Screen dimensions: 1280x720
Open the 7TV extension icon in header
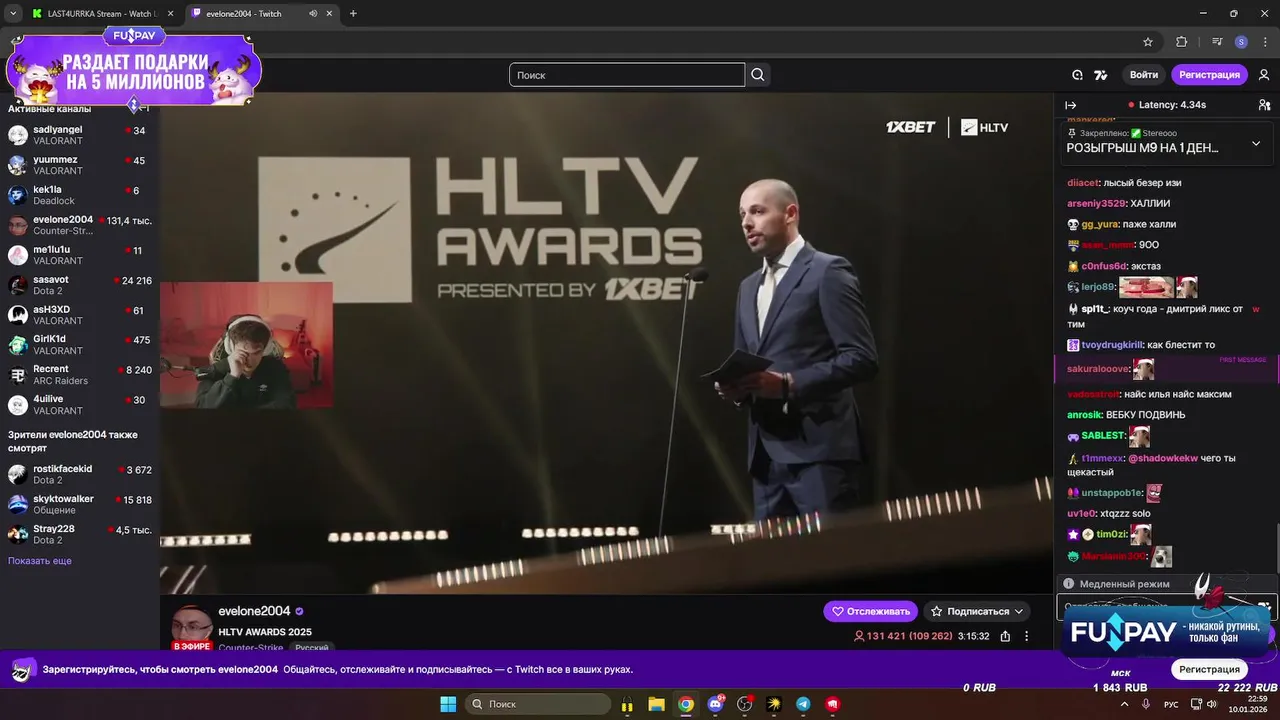(1101, 75)
